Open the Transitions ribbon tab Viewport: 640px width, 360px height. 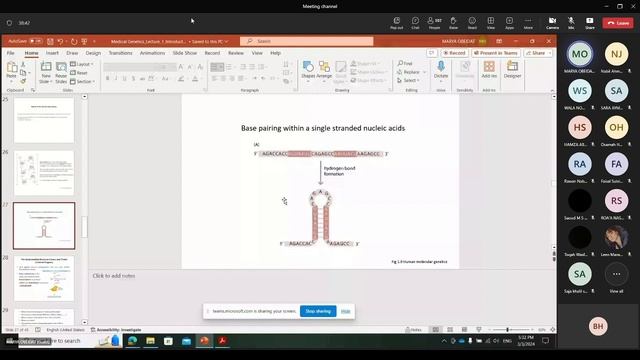(120, 53)
